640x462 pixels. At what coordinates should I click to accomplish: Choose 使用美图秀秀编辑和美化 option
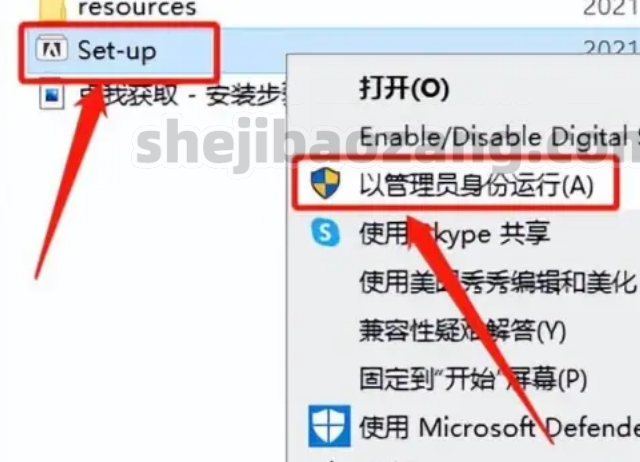click(498, 282)
